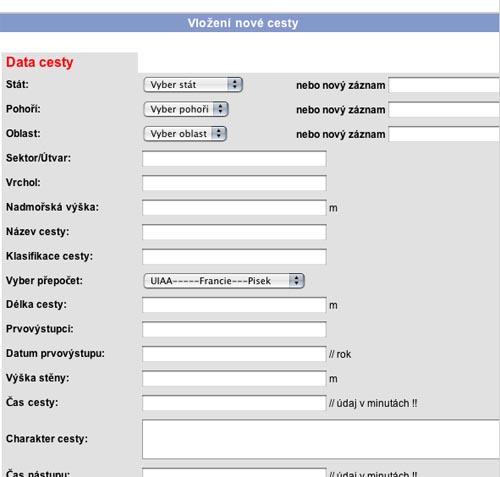
Task: Focus the Vrchol text field
Action: (234, 183)
